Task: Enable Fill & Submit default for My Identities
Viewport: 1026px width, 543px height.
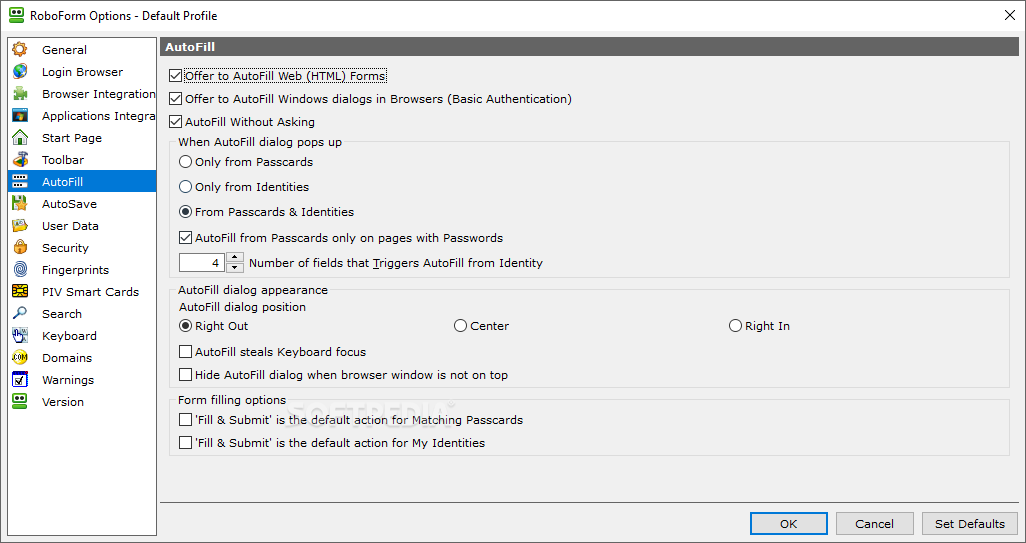Action: point(185,443)
